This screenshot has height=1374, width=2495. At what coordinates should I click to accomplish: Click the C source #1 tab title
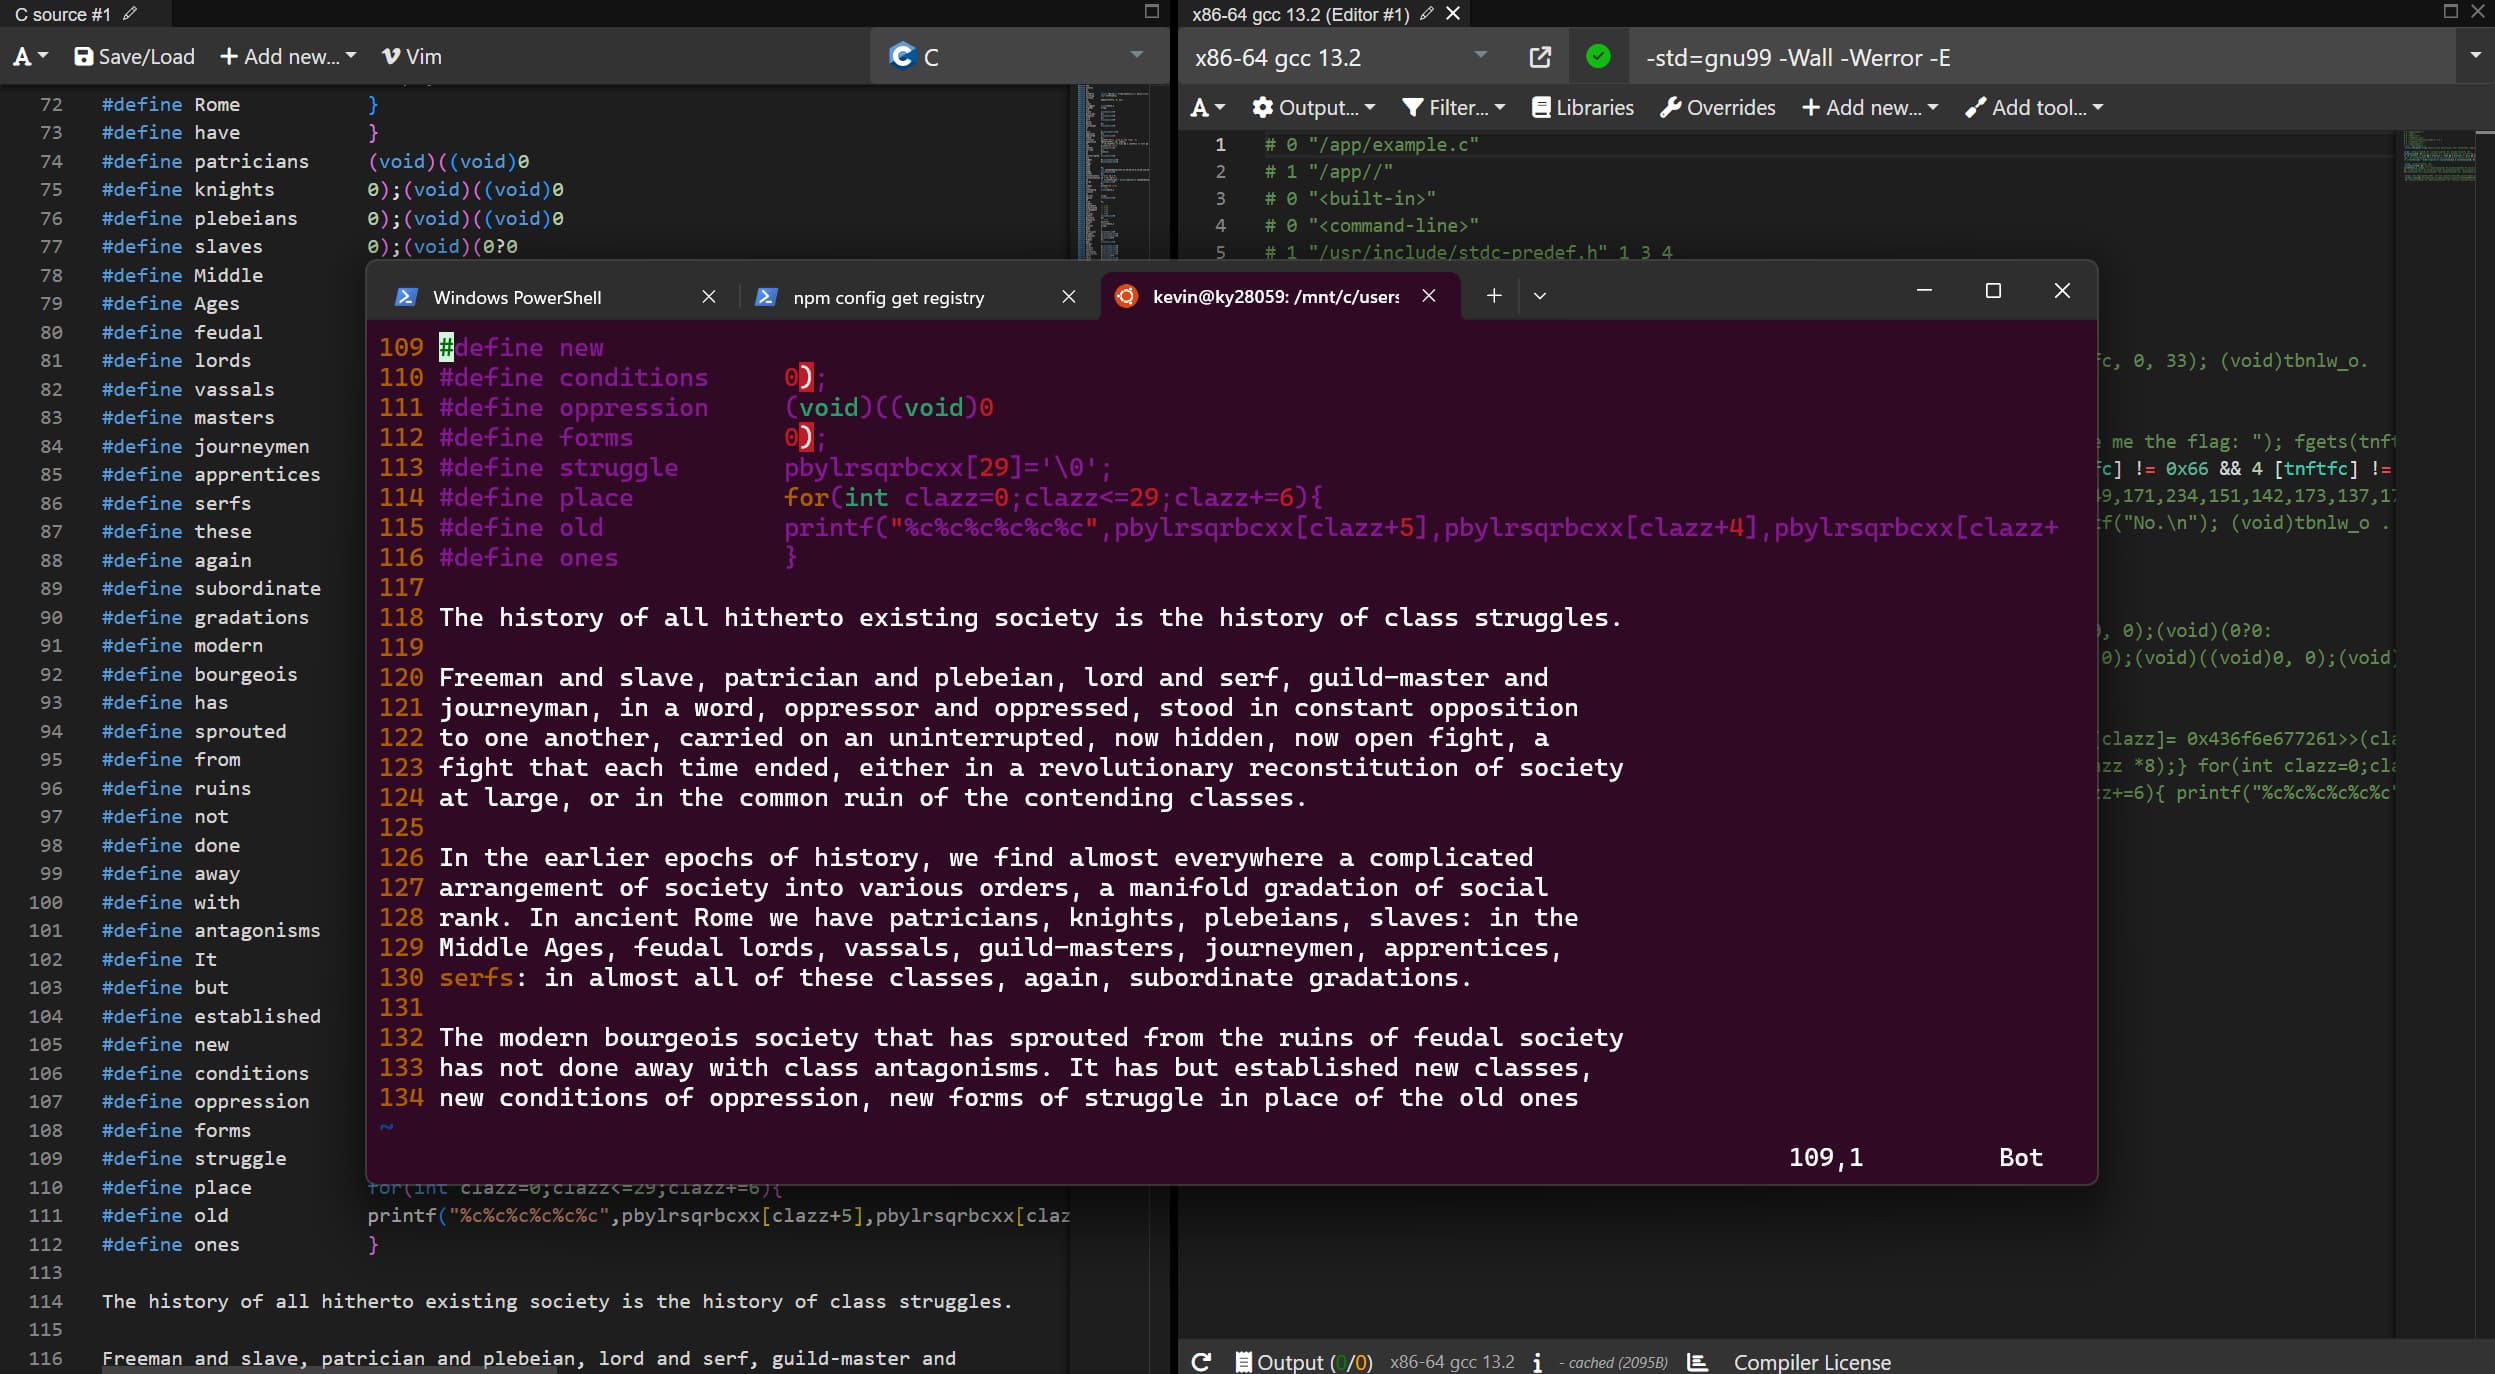62,14
